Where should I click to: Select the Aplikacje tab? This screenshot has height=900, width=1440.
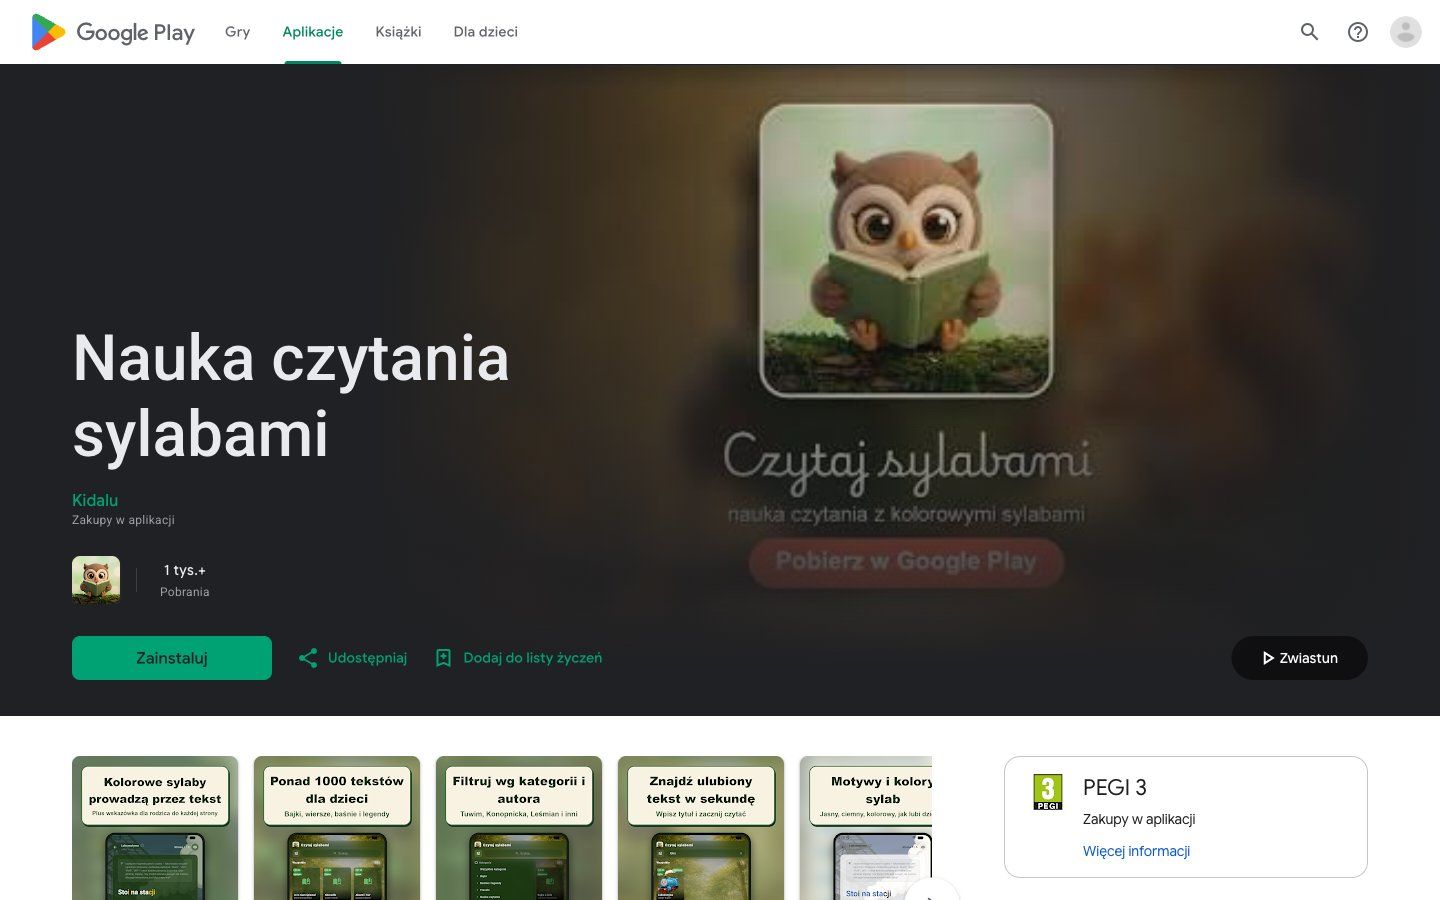pos(313,32)
